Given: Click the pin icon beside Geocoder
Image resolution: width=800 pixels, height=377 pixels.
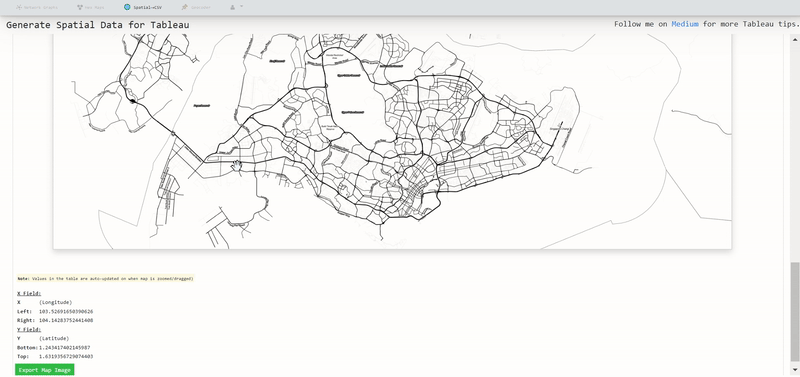Looking at the screenshot, I should [x=185, y=8].
